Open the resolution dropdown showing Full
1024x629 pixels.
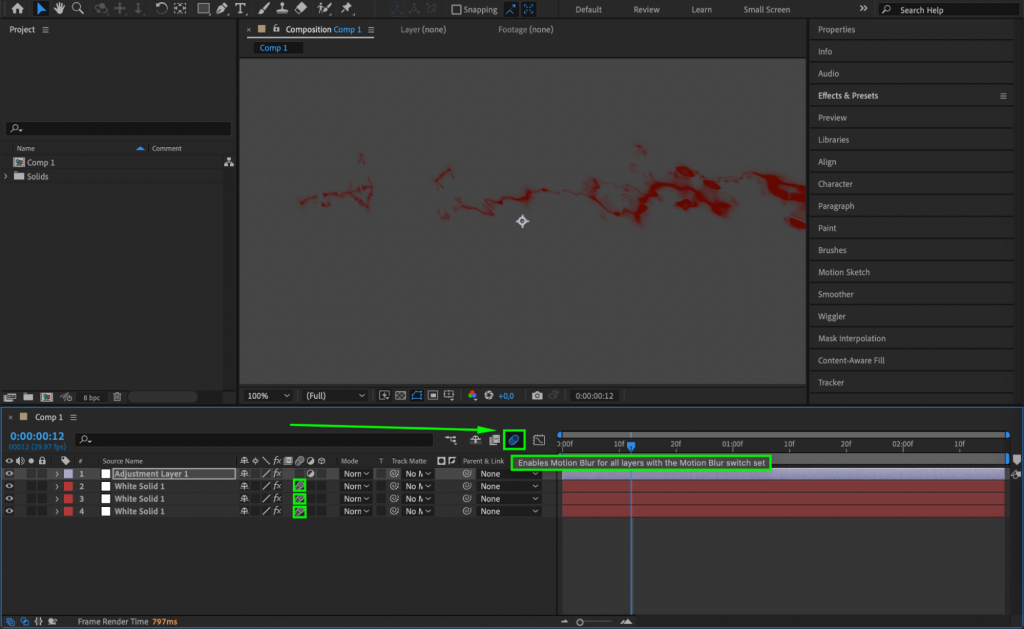click(x=334, y=395)
